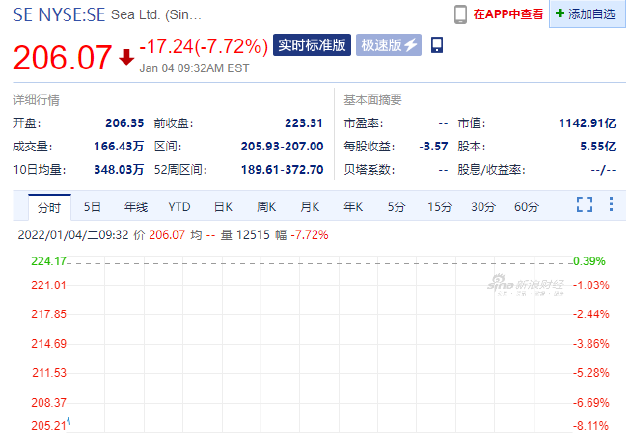Image resolution: width=630 pixels, height=433 pixels.
Task: Click the chart info line date 2022/01/04
Action: pos(52,235)
